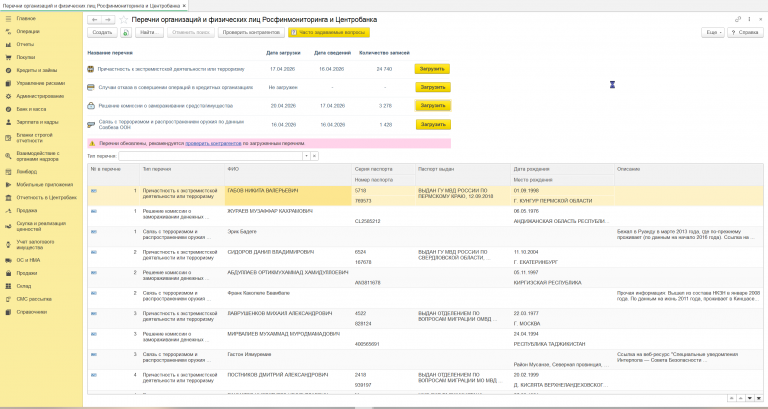
Task: Select row ГАБОВ НИКИТА ВАЛЕРЬЕВИЧ
Action: pos(425,195)
